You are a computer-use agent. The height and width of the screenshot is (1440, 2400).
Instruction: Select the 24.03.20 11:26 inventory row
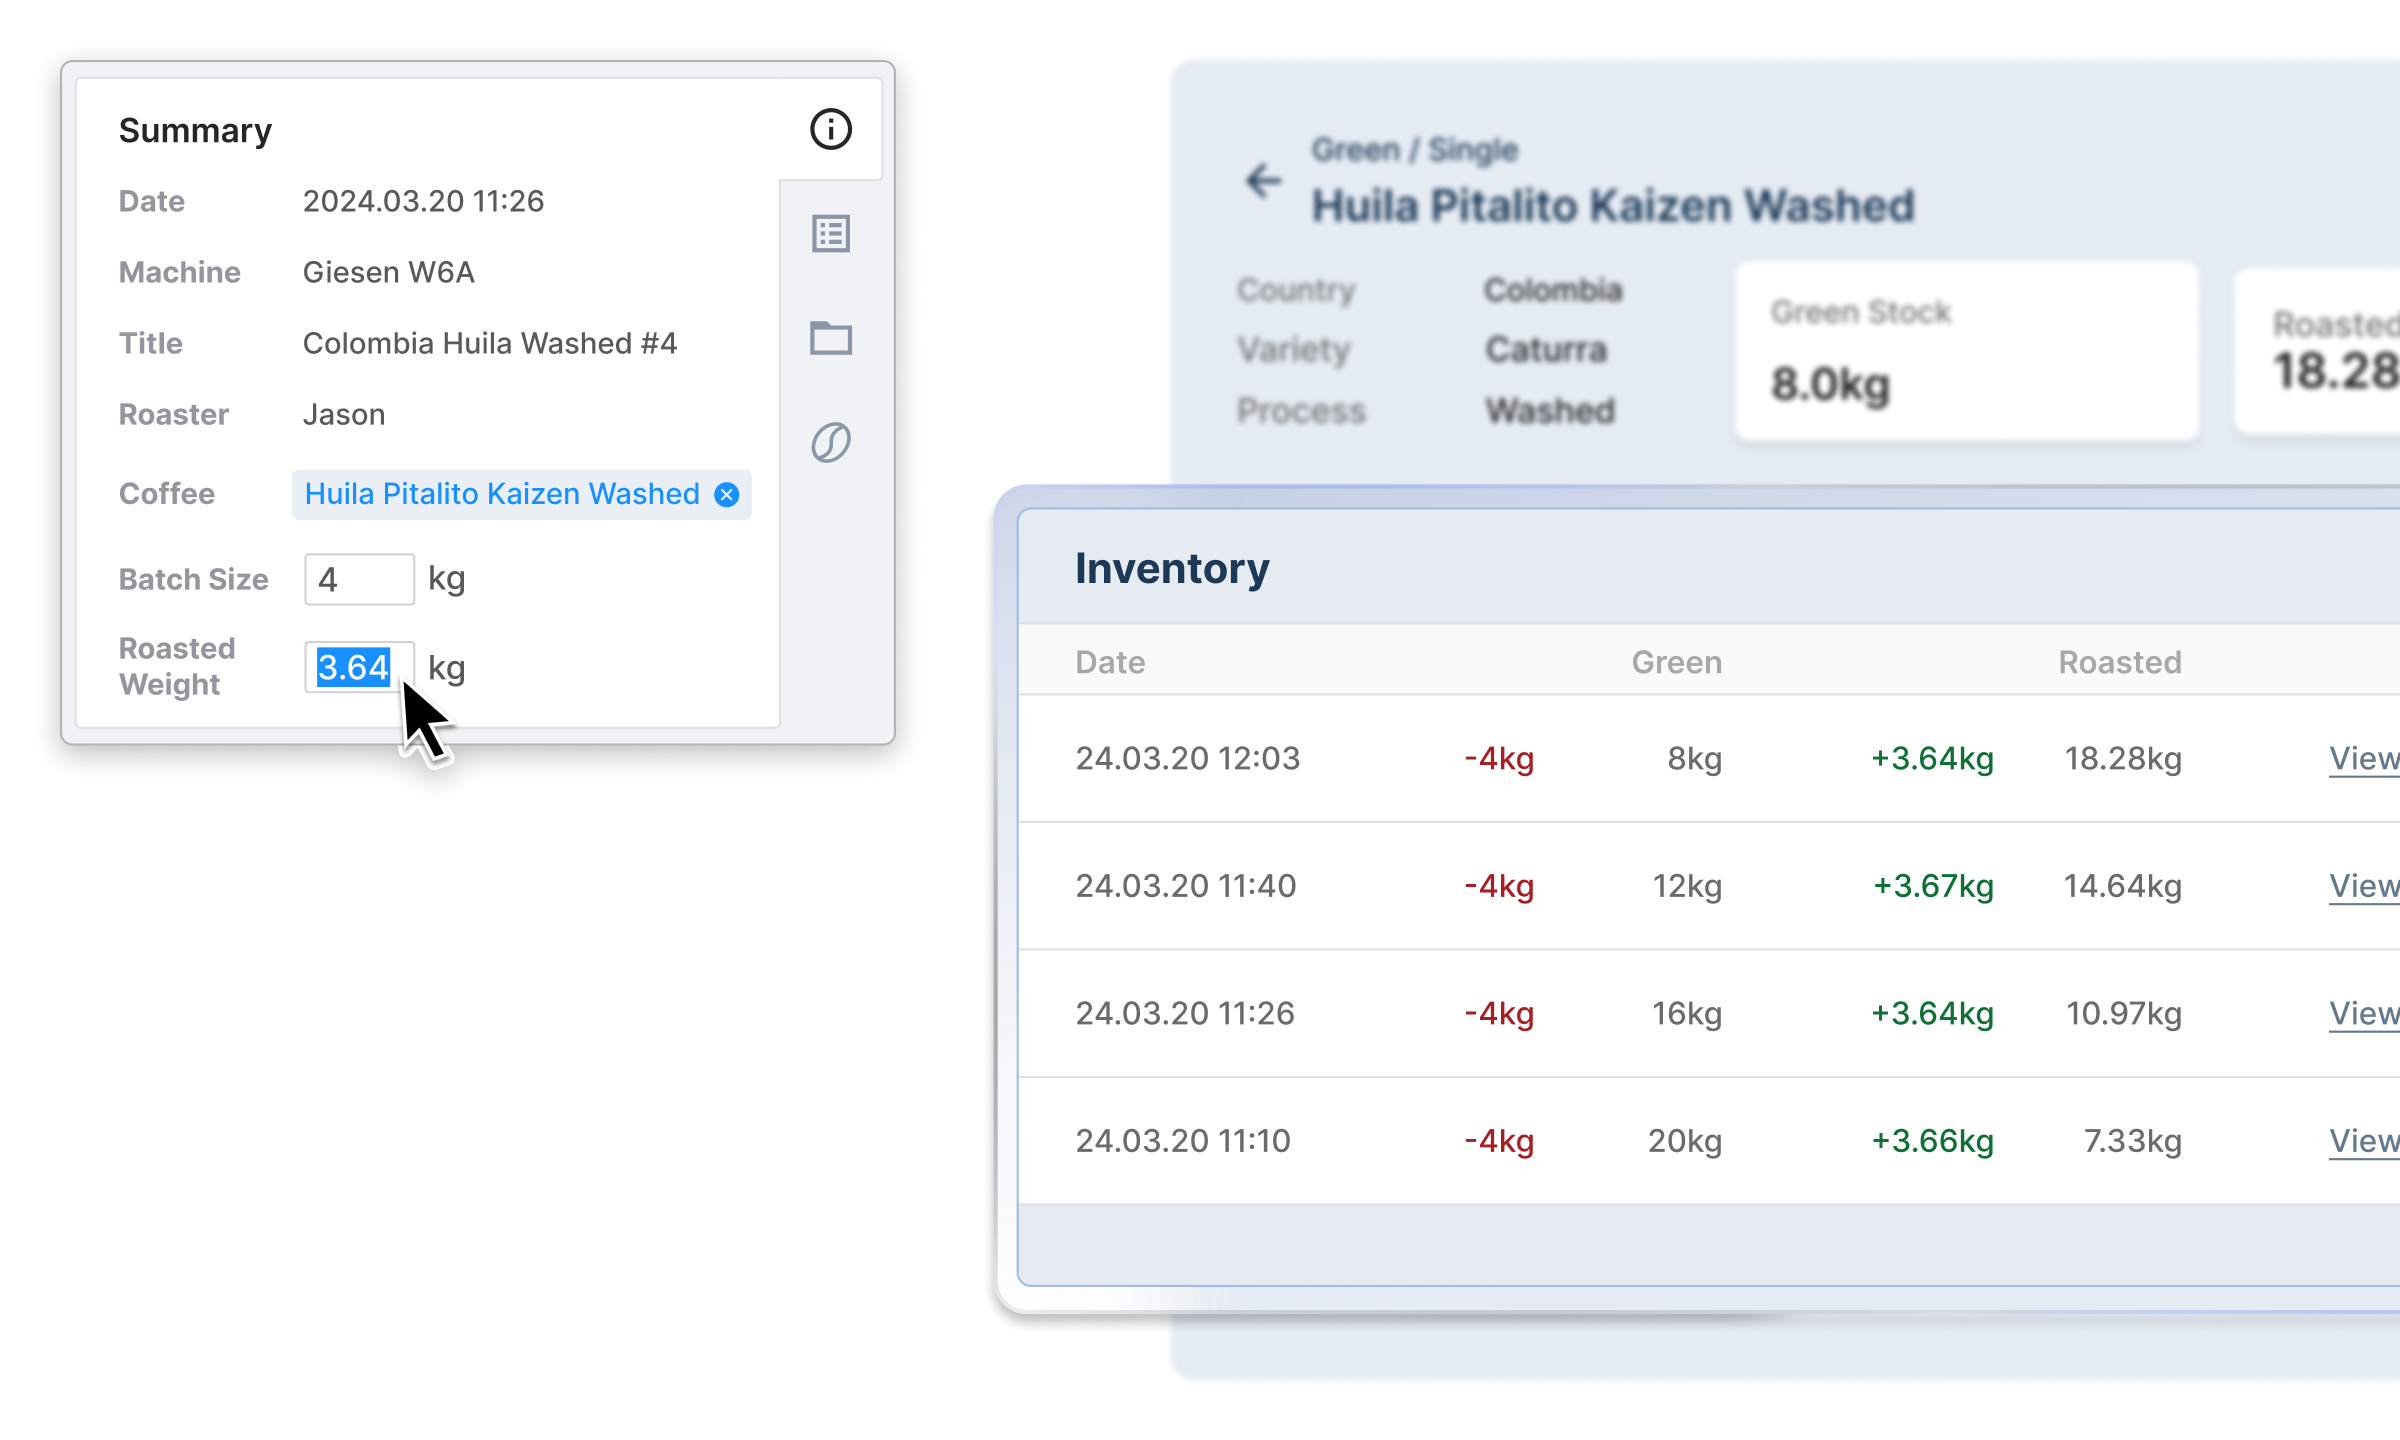1184,1013
